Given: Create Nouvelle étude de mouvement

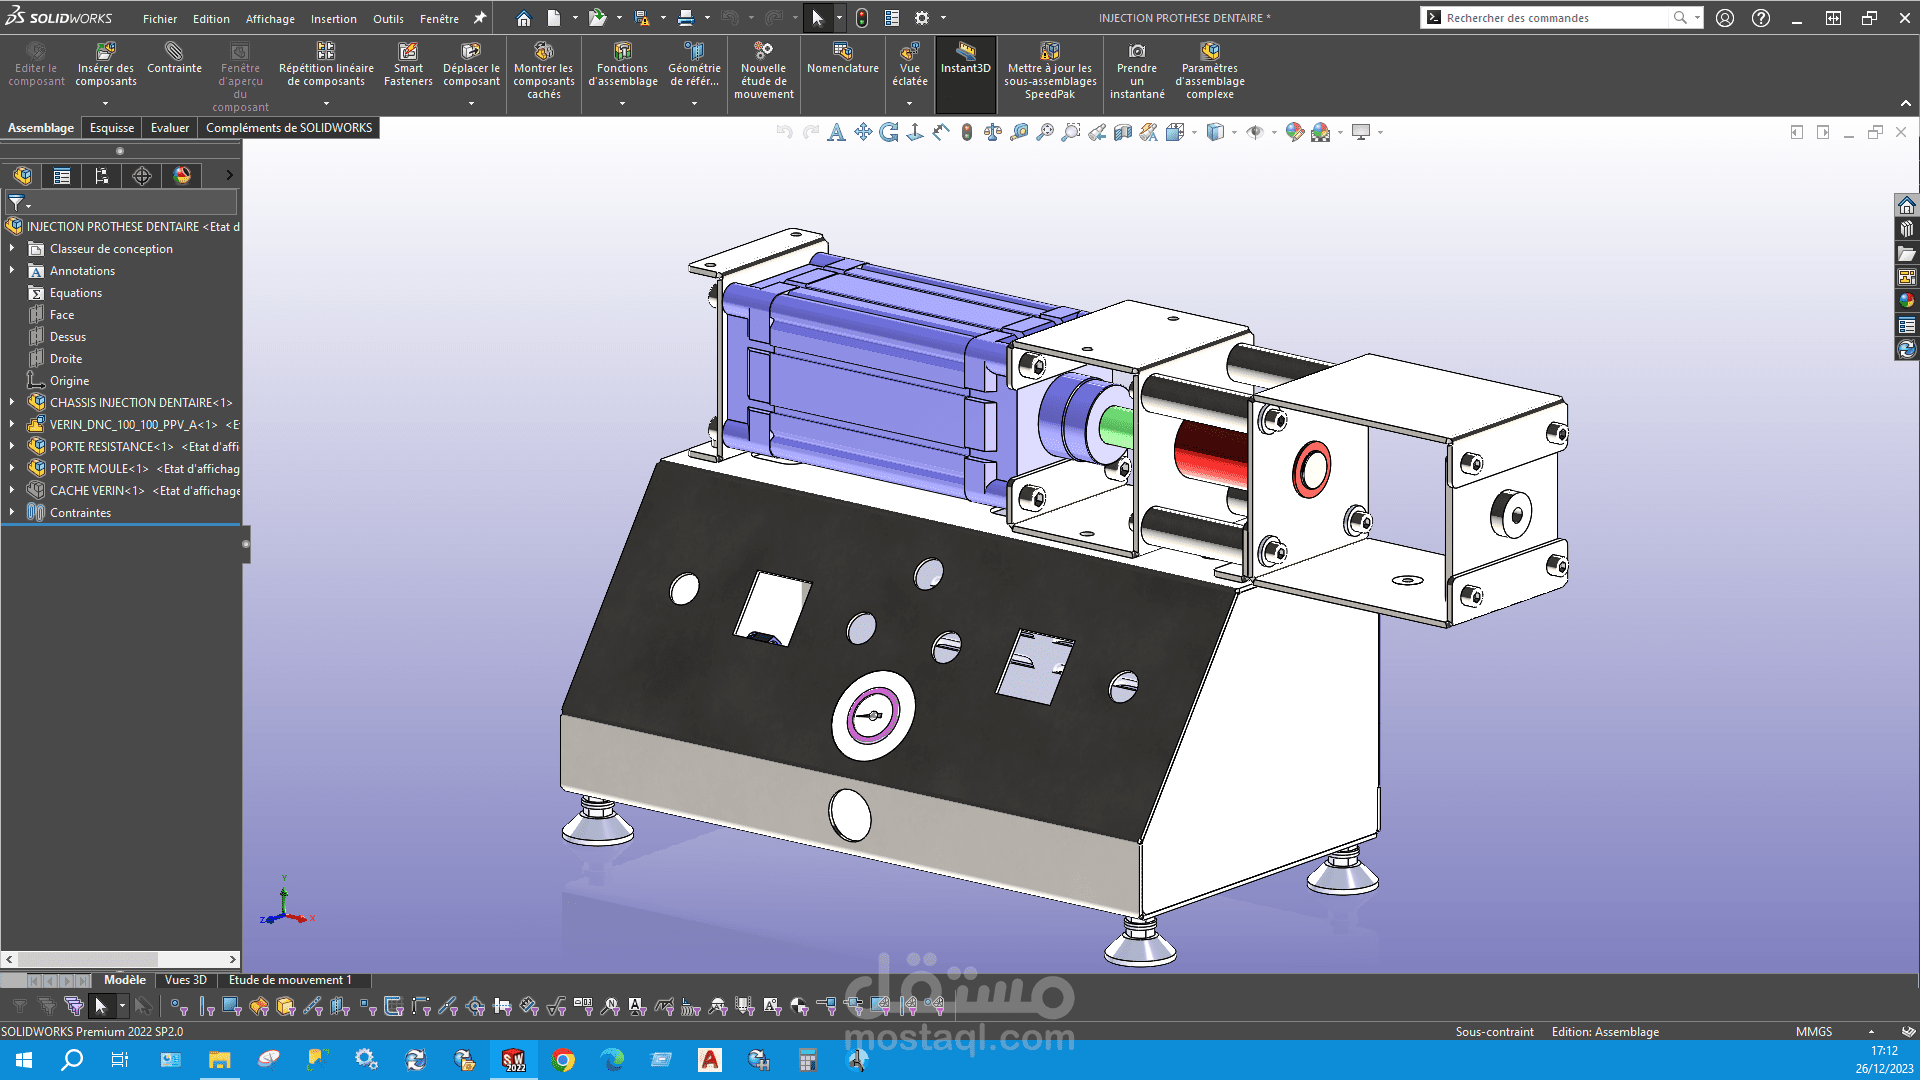Looking at the screenshot, I should click(764, 71).
